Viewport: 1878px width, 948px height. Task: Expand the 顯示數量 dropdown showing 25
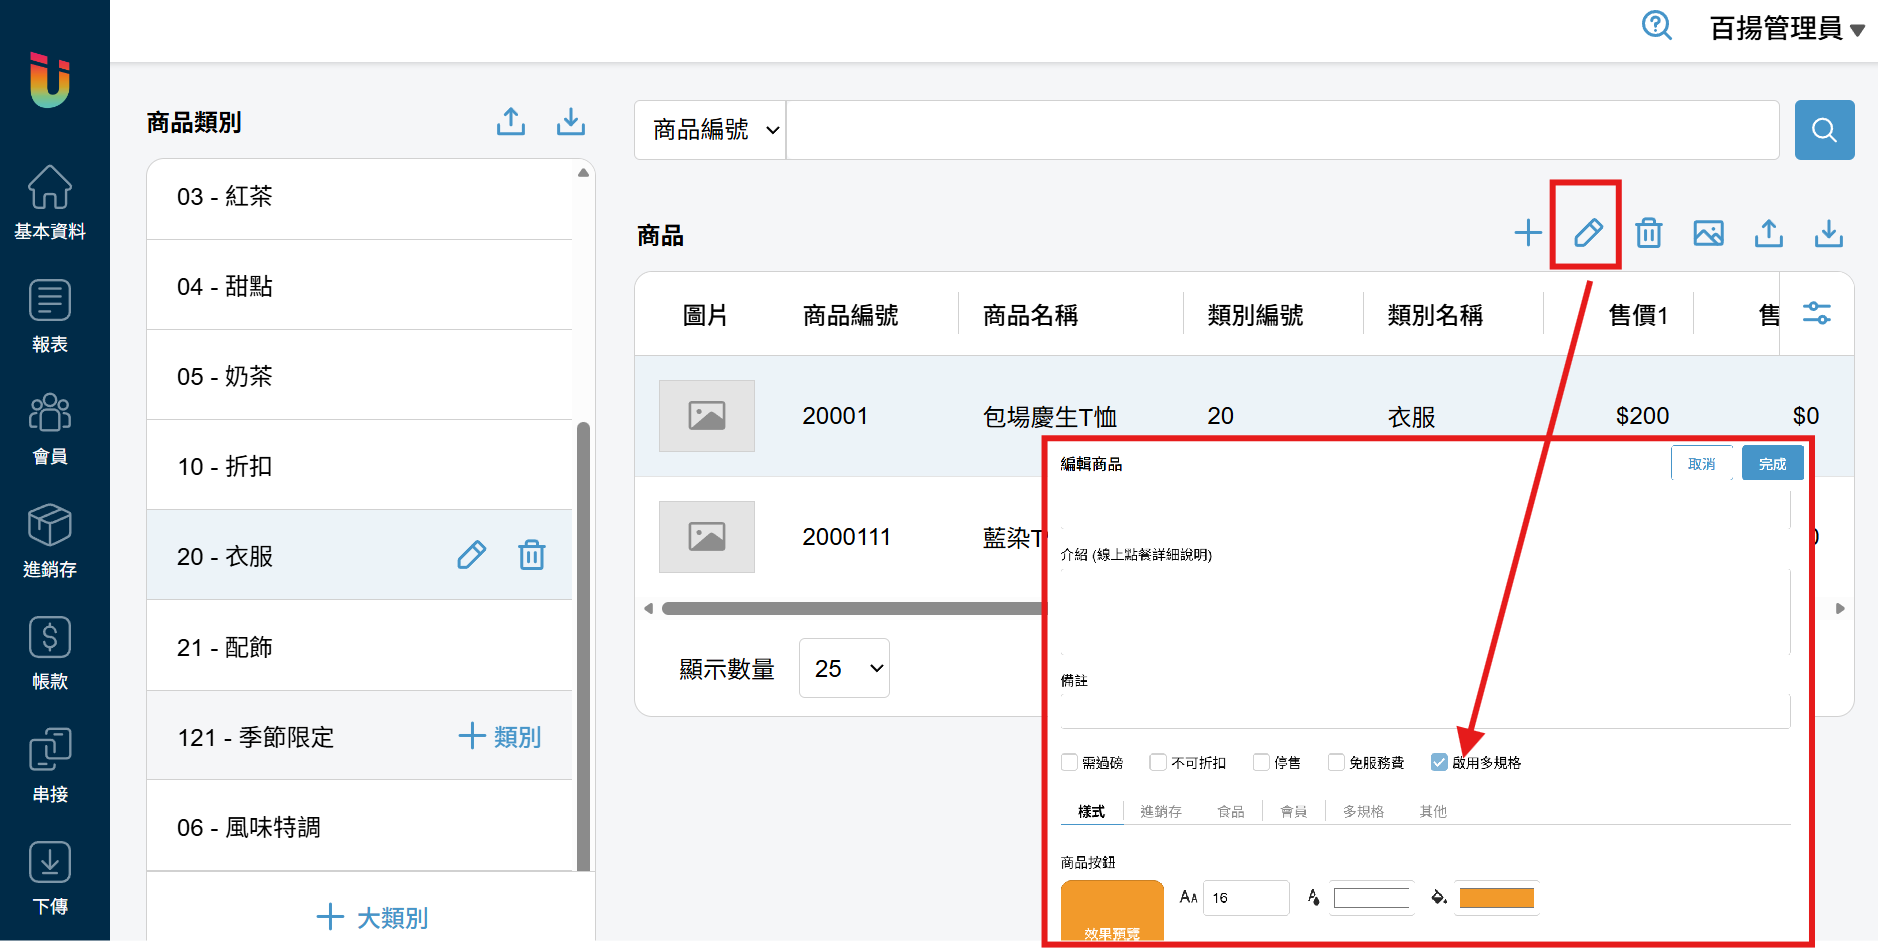pos(844,668)
